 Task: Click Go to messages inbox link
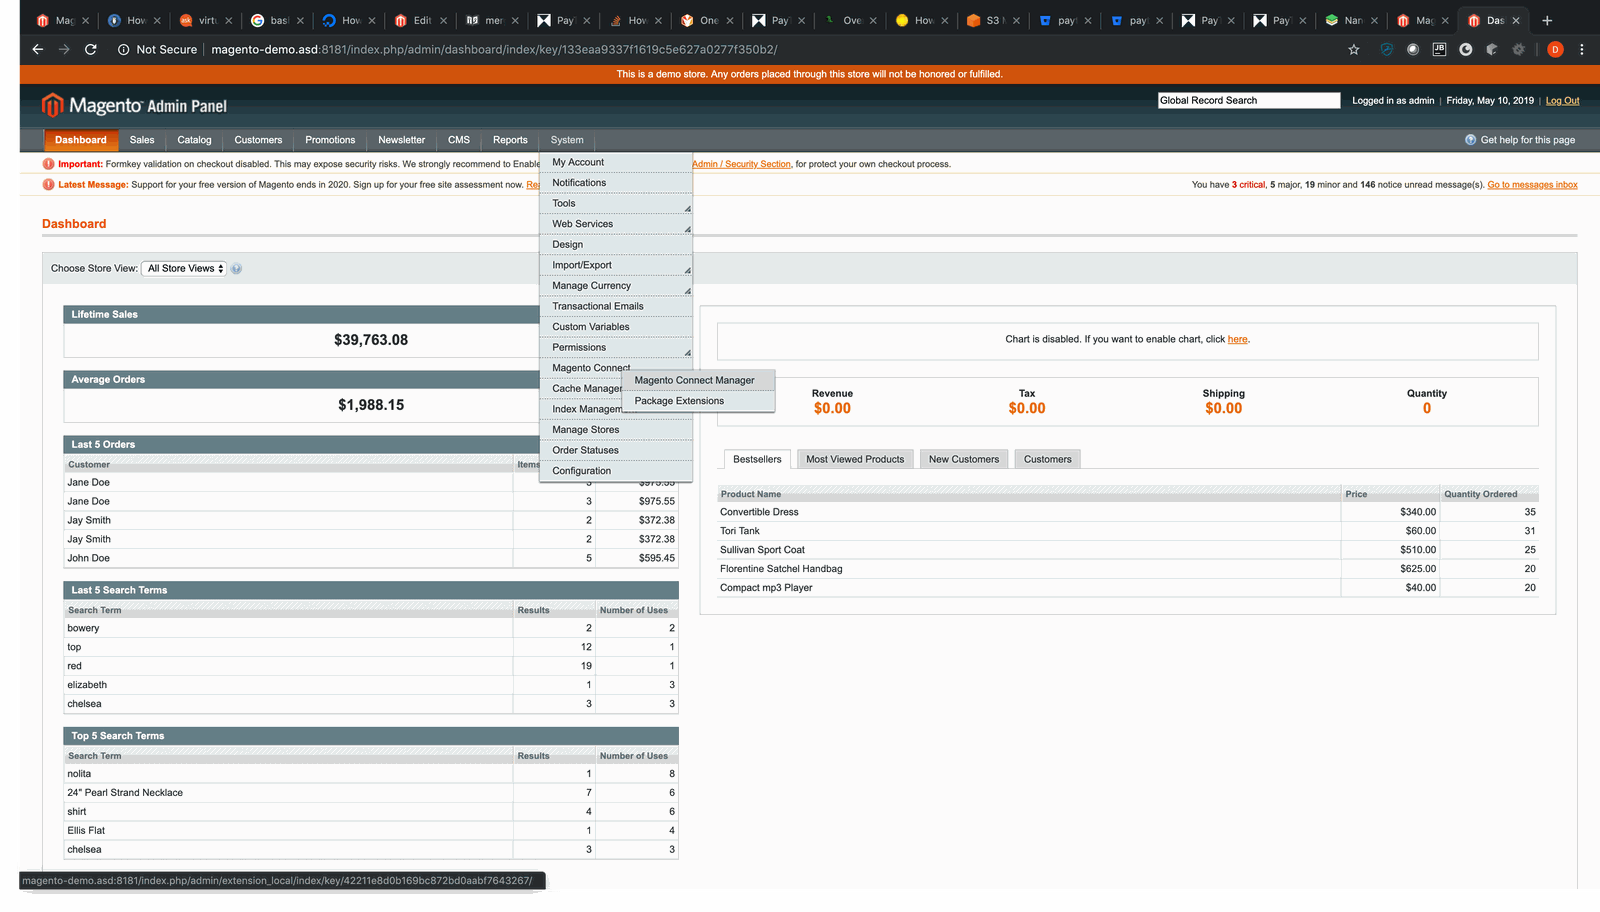[x=1532, y=185]
